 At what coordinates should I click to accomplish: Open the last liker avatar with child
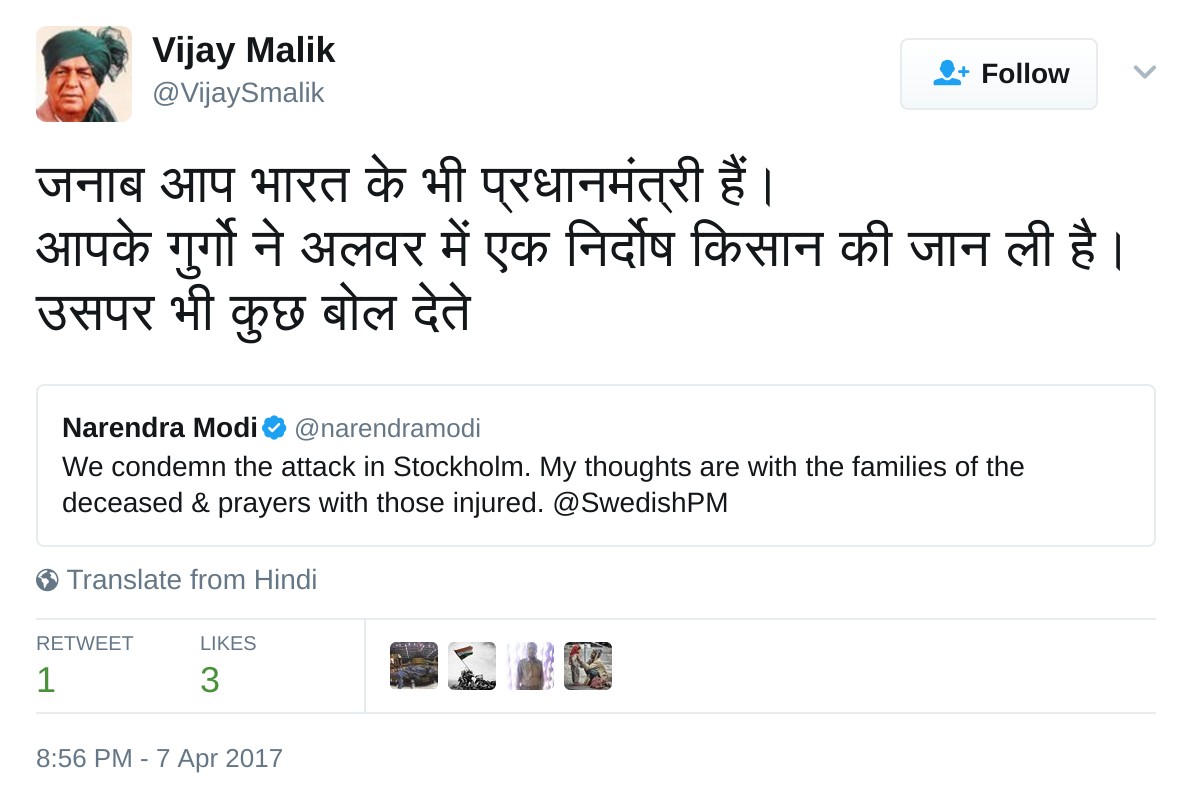588,666
